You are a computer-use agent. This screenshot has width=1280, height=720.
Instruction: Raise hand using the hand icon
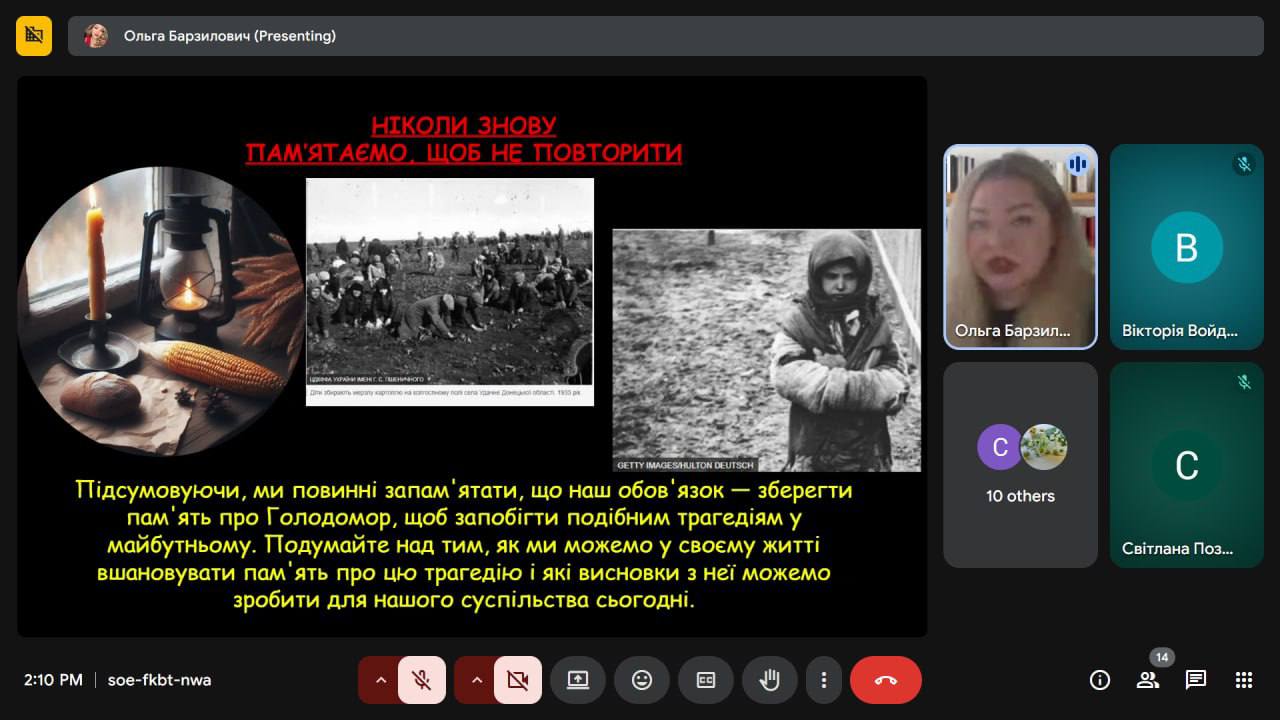click(769, 680)
